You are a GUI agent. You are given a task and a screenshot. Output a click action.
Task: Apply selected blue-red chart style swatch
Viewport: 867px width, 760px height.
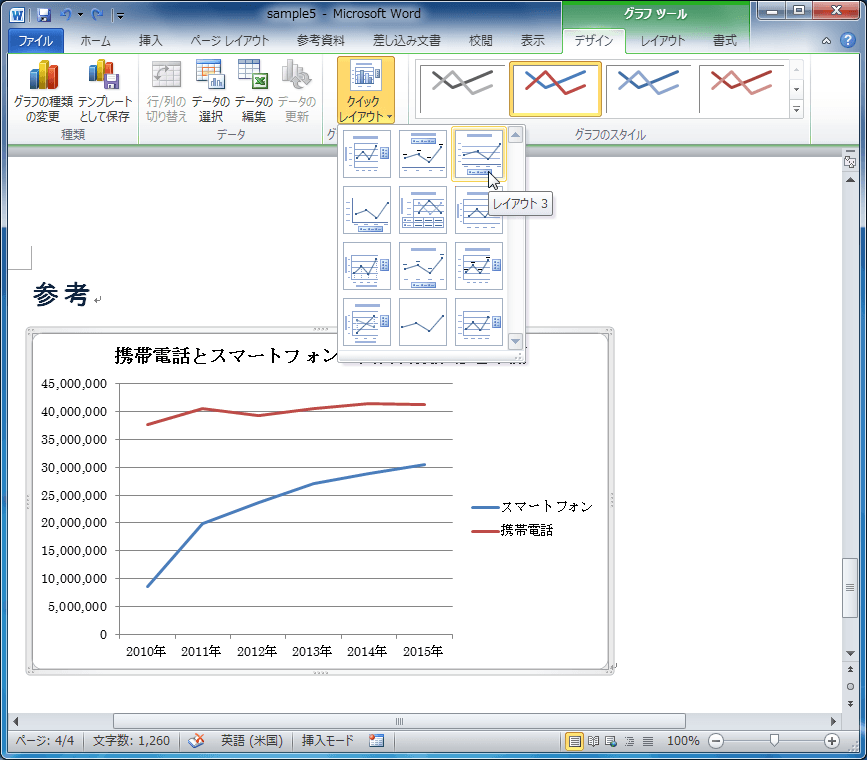click(x=555, y=89)
